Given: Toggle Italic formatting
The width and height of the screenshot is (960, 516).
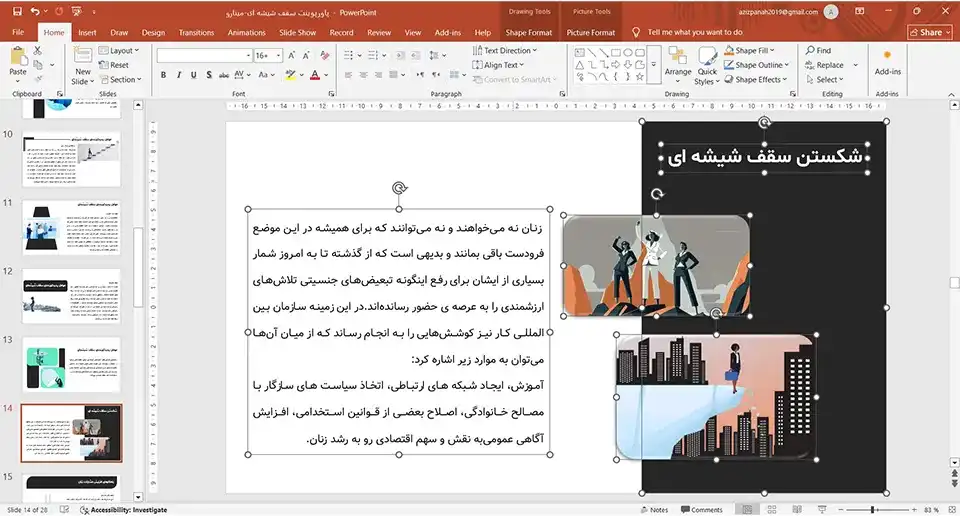Looking at the screenshot, I should pyautogui.click(x=178, y=75).
